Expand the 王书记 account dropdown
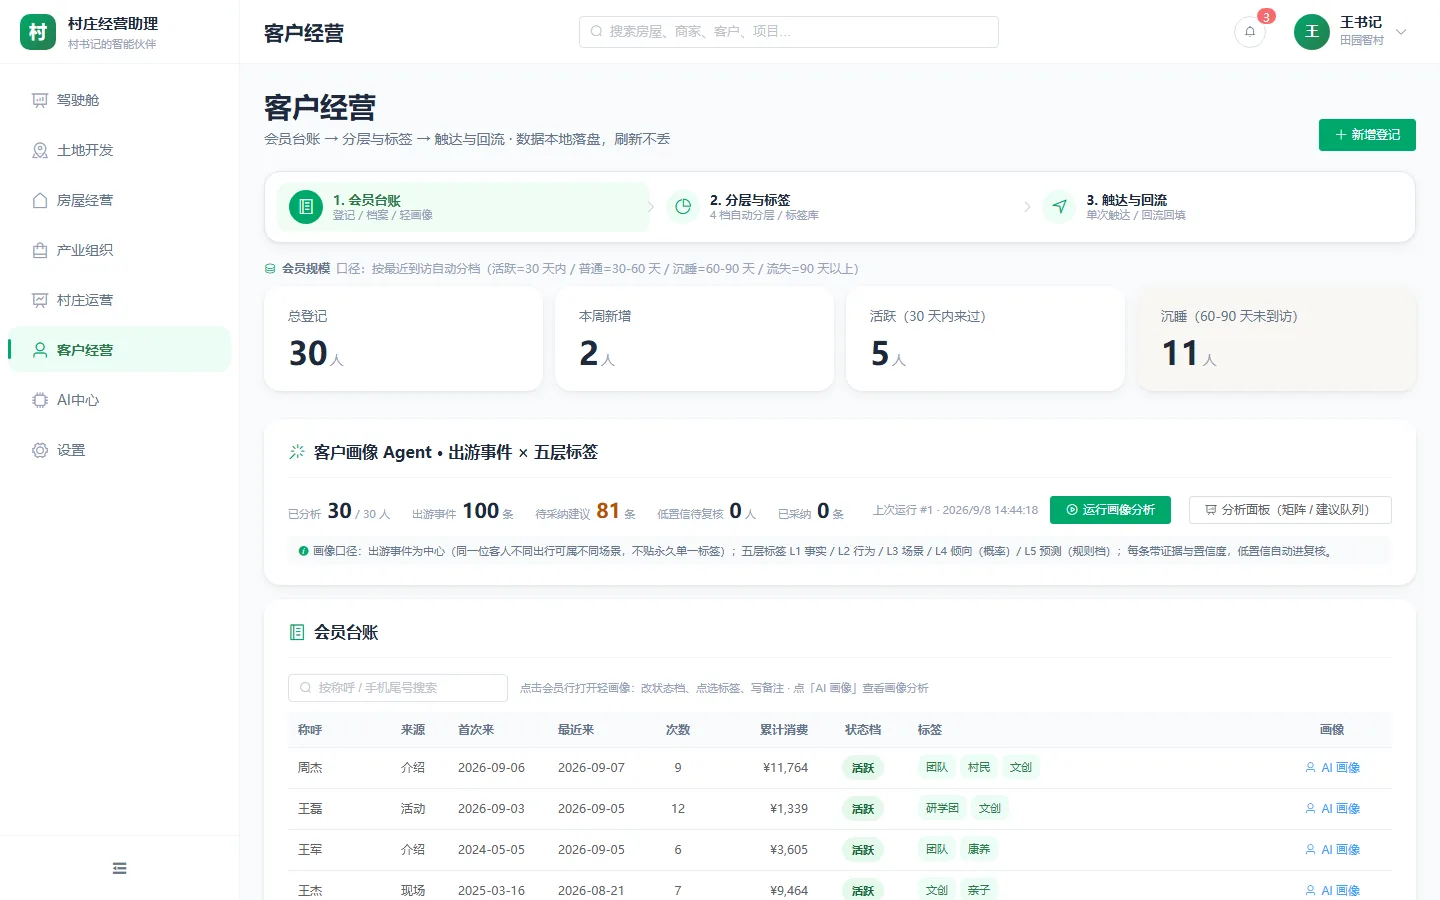 [x=1401, y=32]
